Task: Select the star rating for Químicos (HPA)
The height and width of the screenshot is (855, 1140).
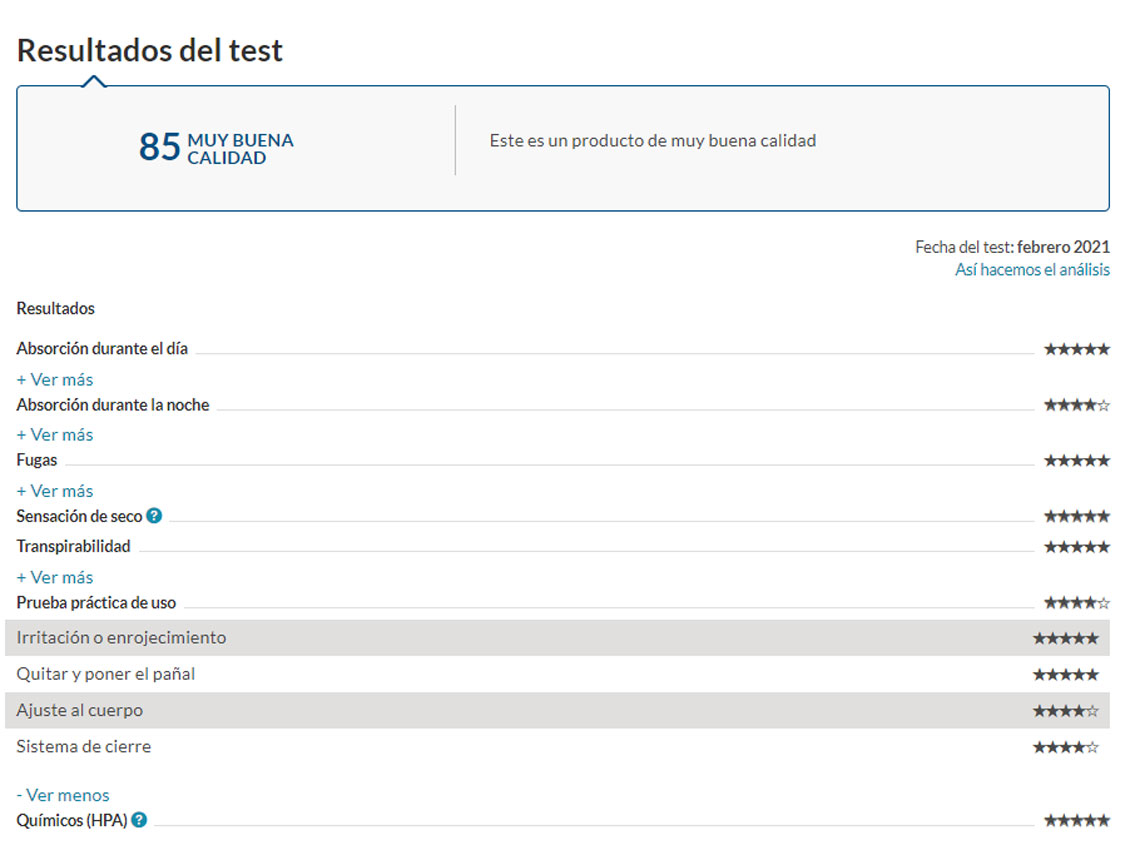Action: coord(1076,820)
